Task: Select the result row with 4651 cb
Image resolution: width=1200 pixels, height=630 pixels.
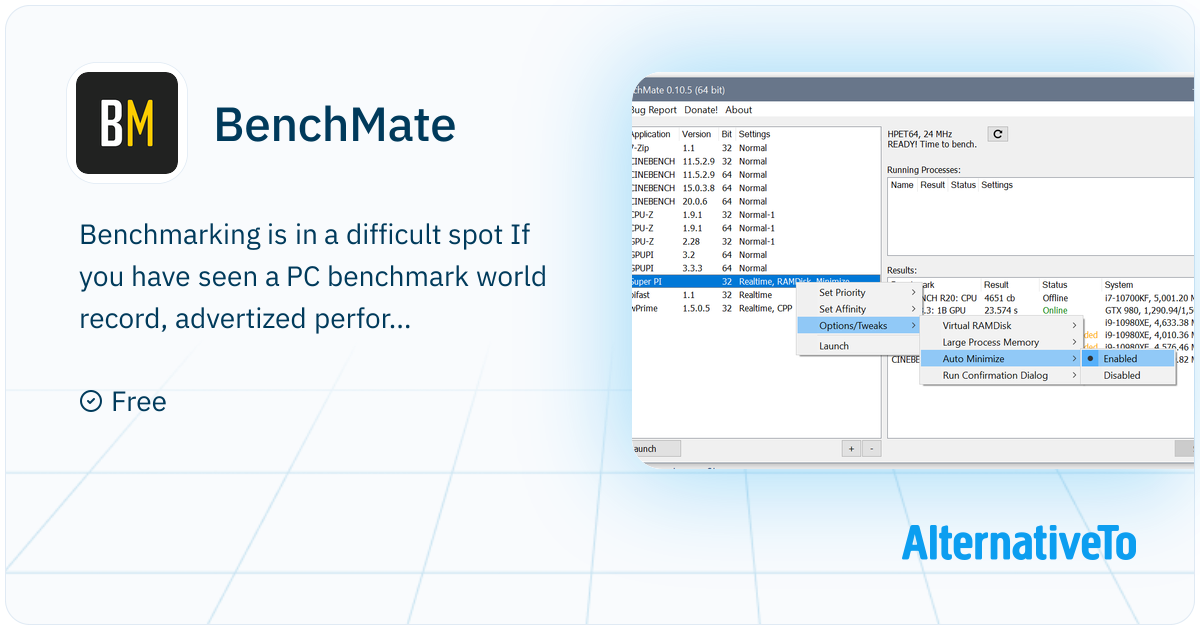Action: (1041, 298)
